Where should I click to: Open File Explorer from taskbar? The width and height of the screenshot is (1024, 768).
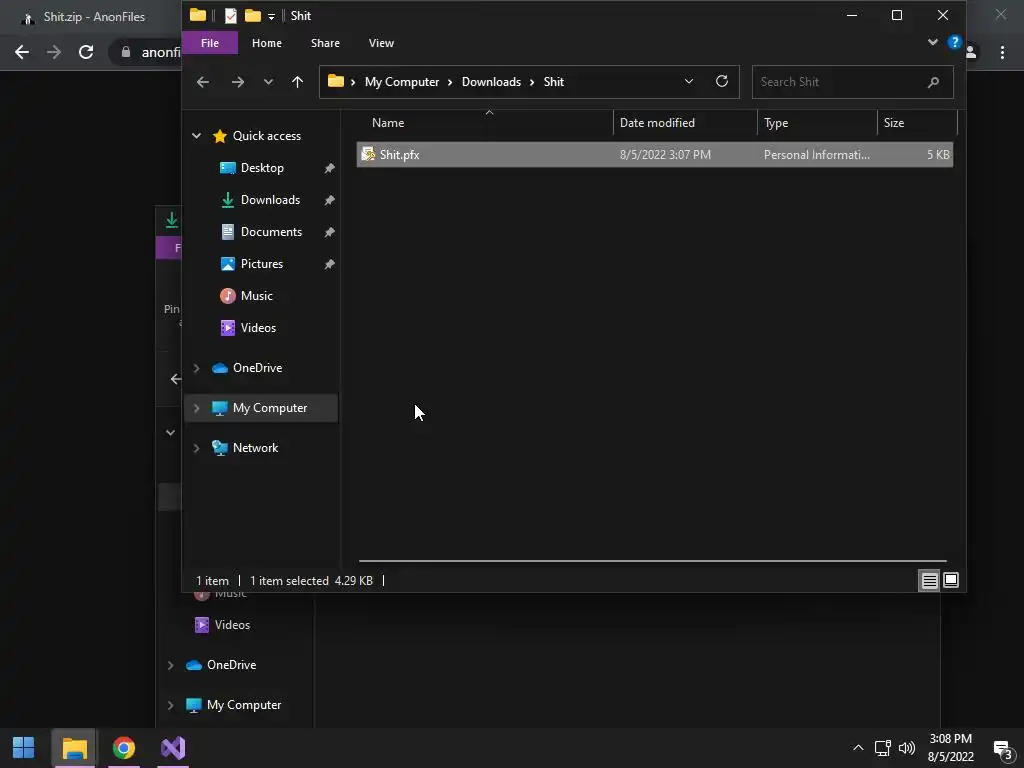(74, 748)
